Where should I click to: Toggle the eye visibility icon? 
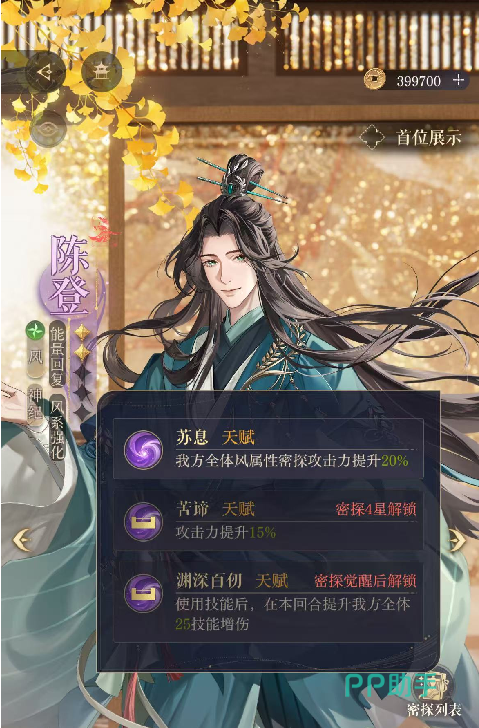pyautogui.click(x=48, y=129)
